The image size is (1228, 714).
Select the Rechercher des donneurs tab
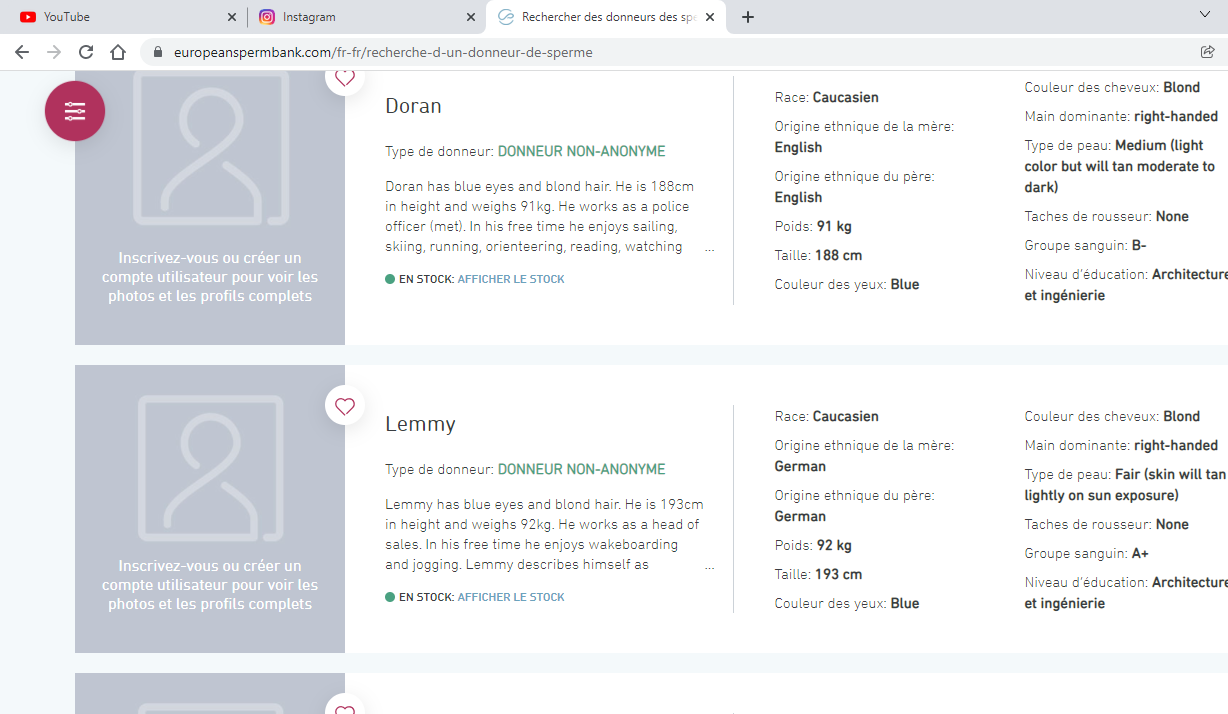(x=606, y=17)
